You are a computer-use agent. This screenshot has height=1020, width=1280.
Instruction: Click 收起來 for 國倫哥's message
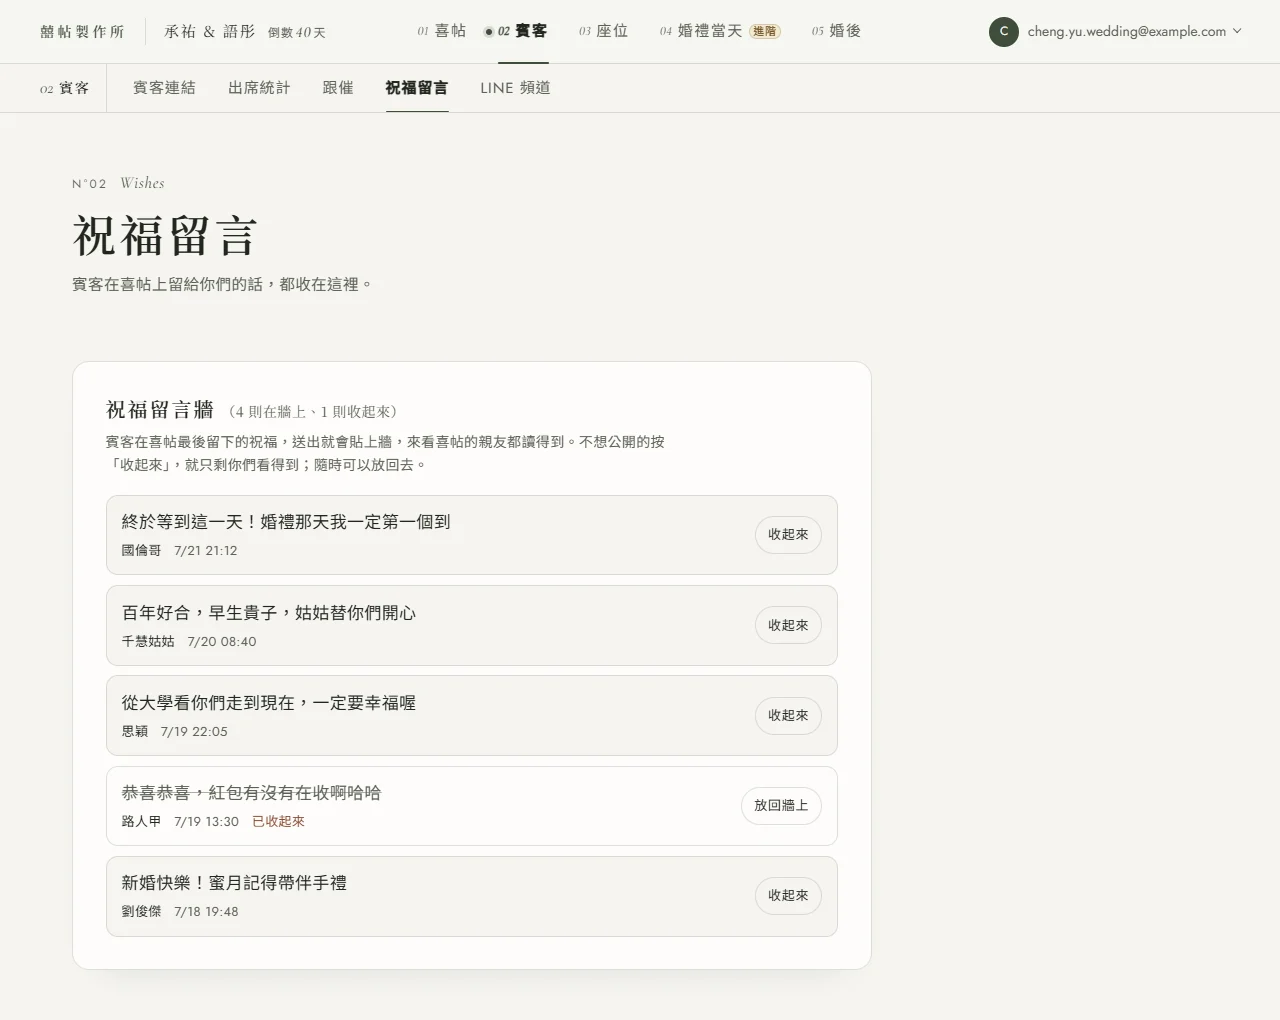[788, 535]
